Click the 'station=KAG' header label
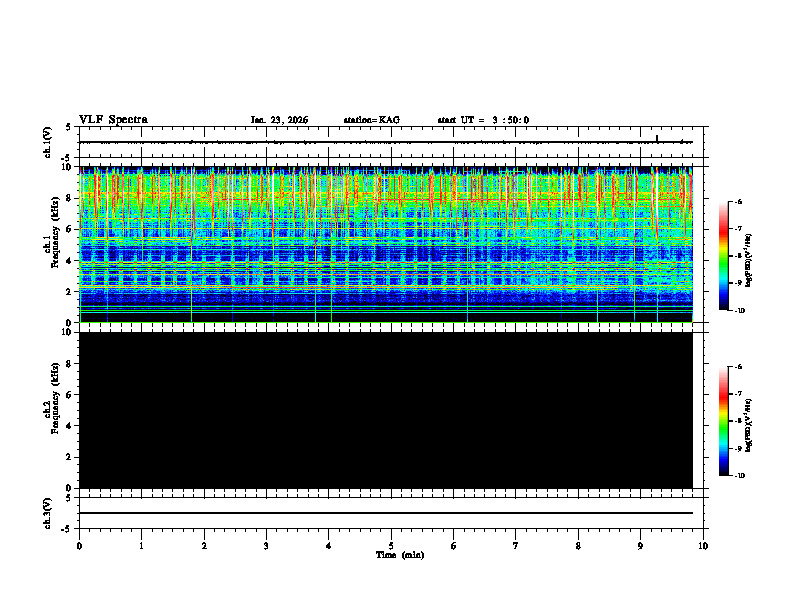The width and height of the screenshot is (792, 612). pyautogui.click(x=371, y=120)
